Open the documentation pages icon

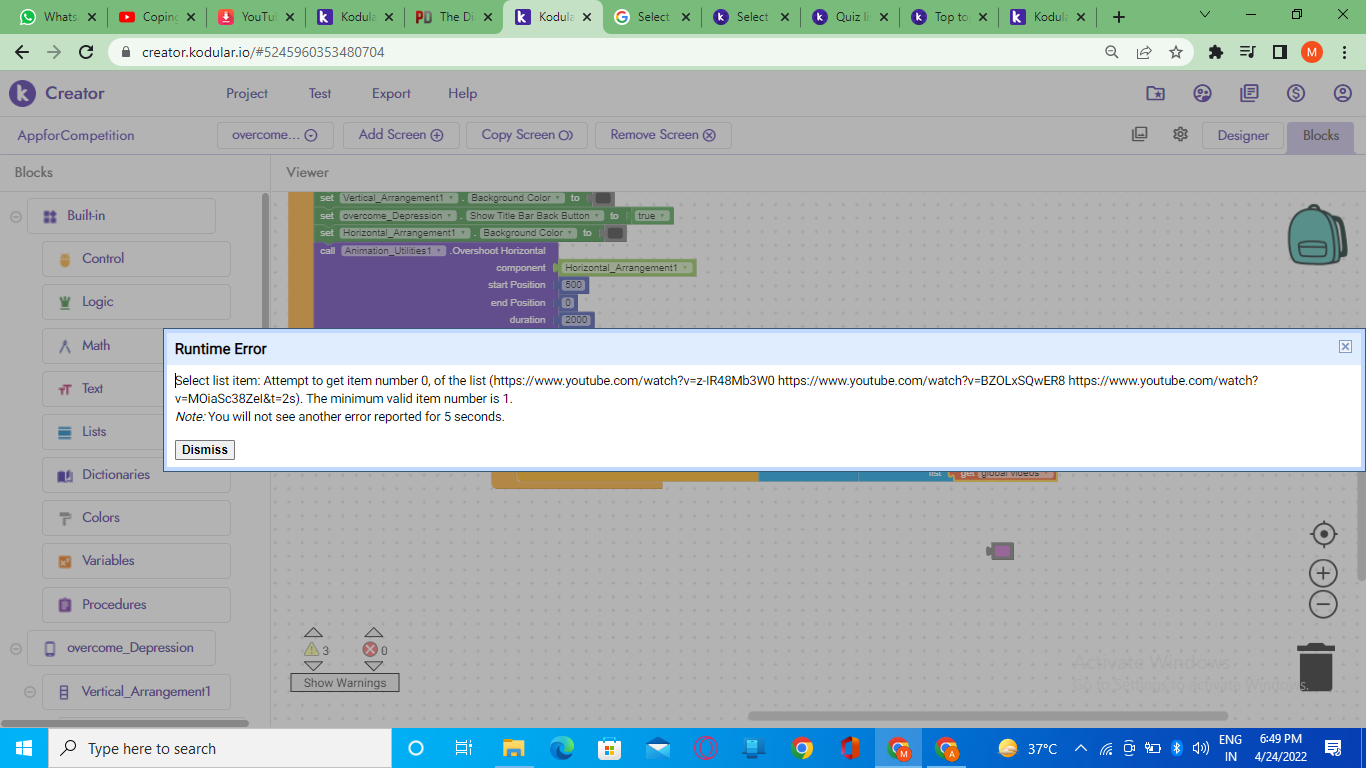(1249, 93)
